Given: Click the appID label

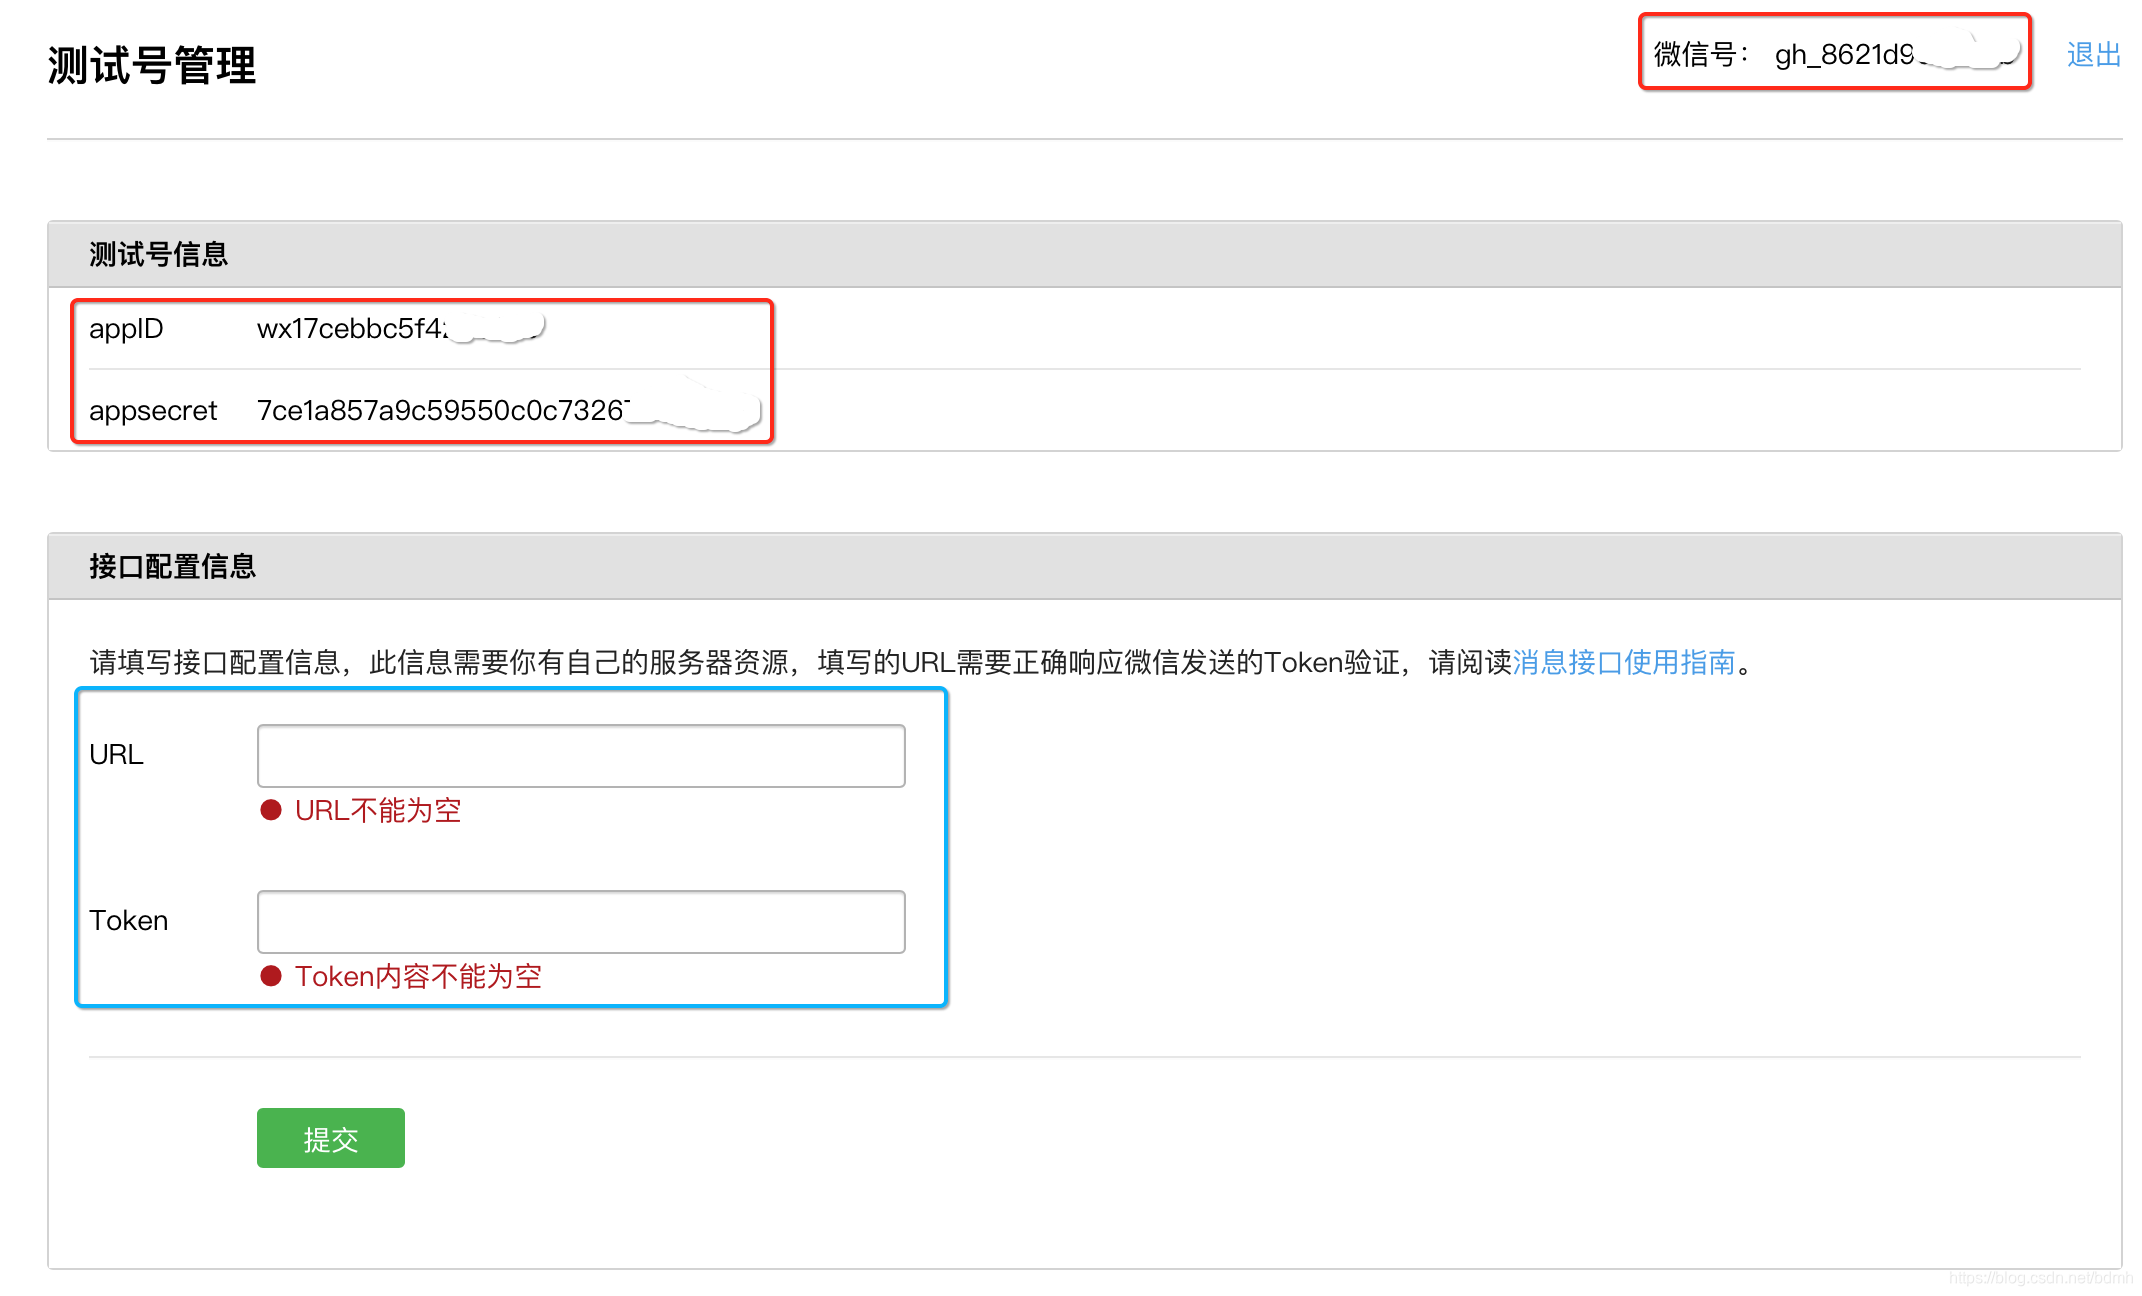Looking at the screenshot, I should (x=126, y=329).
